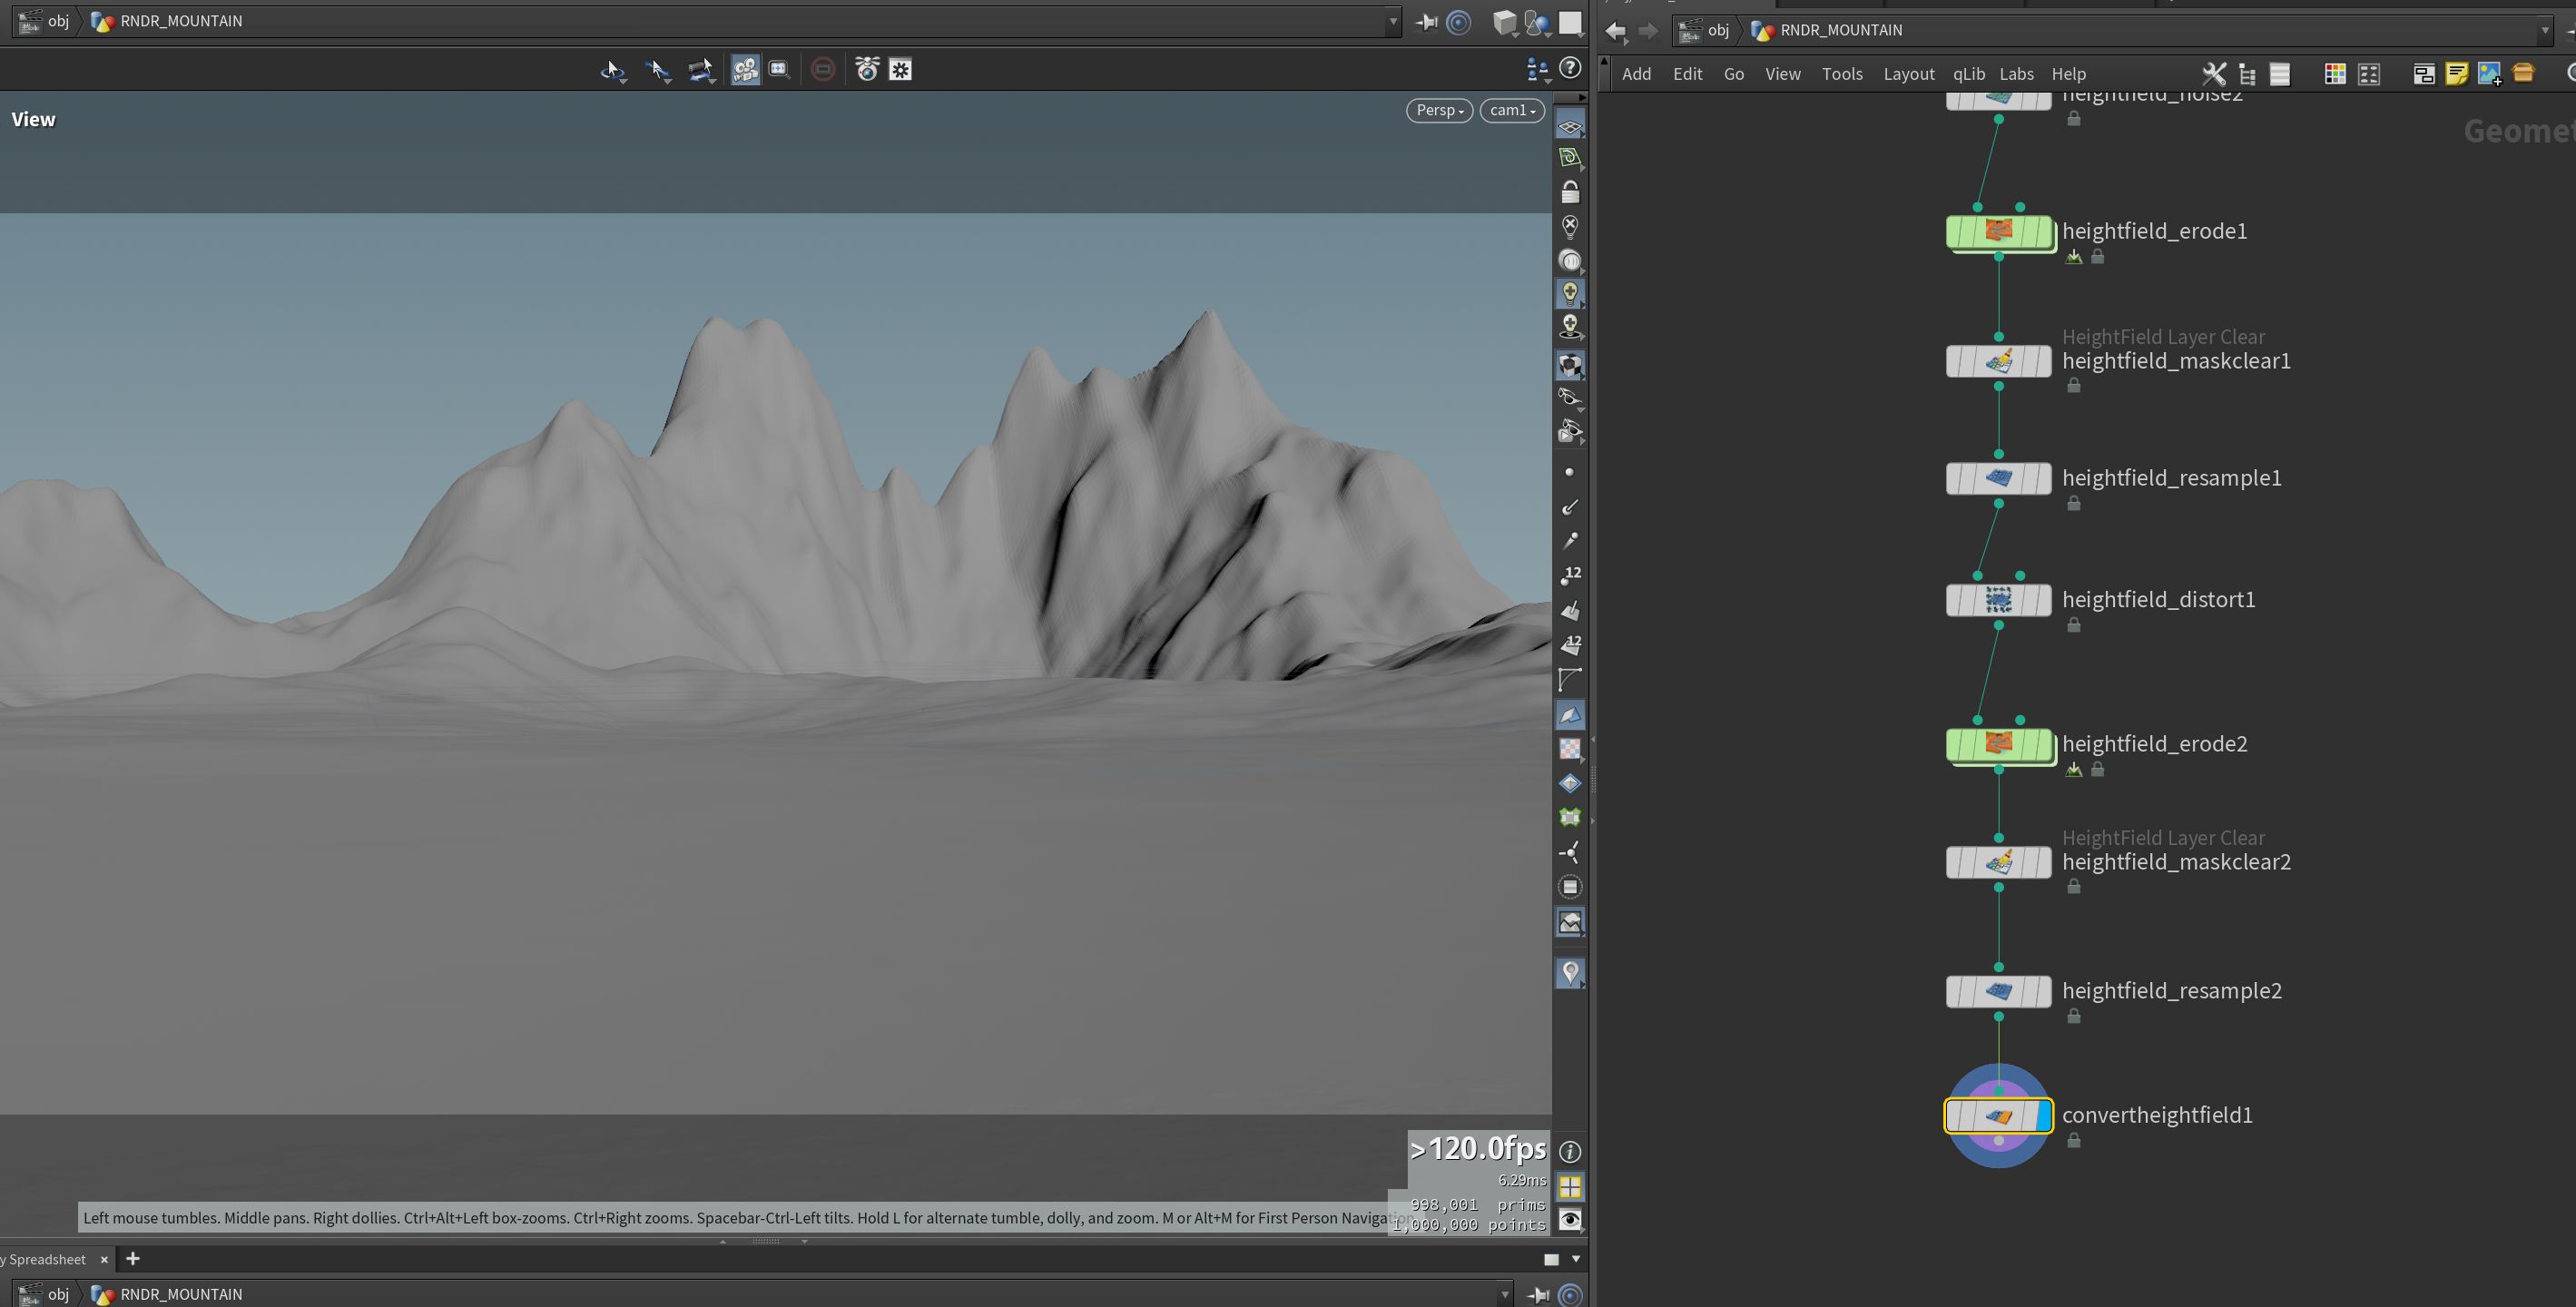Select heightfield_resample1 node label

tap(2171, 478)
